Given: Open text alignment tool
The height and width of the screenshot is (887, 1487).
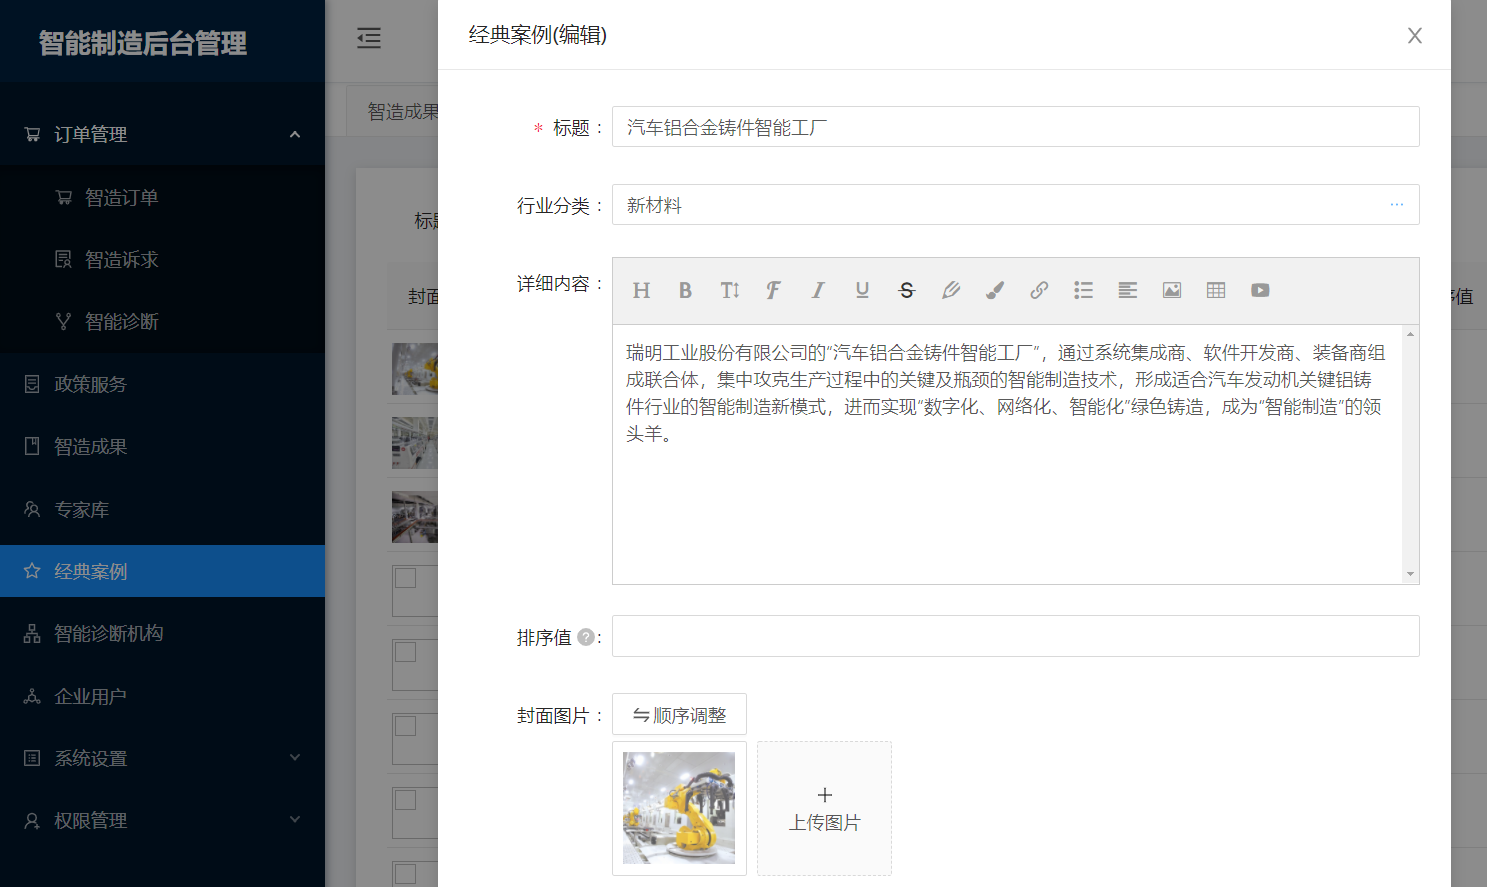Looking at the screenshot, I should tap(1128, 290).
